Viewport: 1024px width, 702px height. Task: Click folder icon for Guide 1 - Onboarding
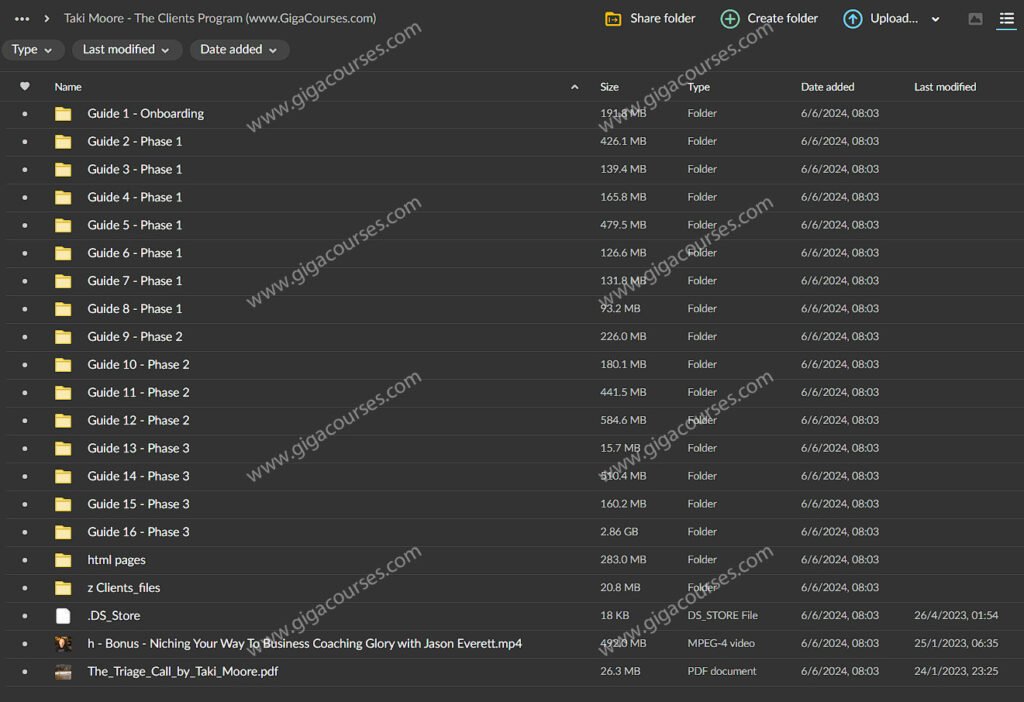coord(63,114)
